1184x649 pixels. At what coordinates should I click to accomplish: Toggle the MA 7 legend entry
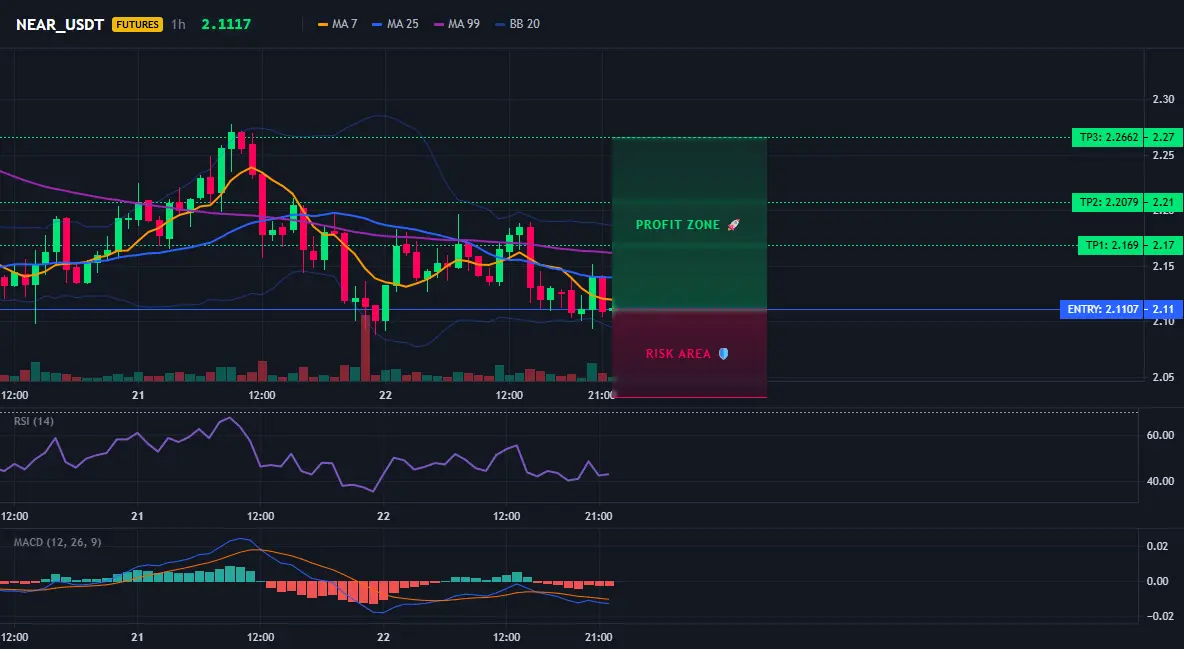(338, 24)
